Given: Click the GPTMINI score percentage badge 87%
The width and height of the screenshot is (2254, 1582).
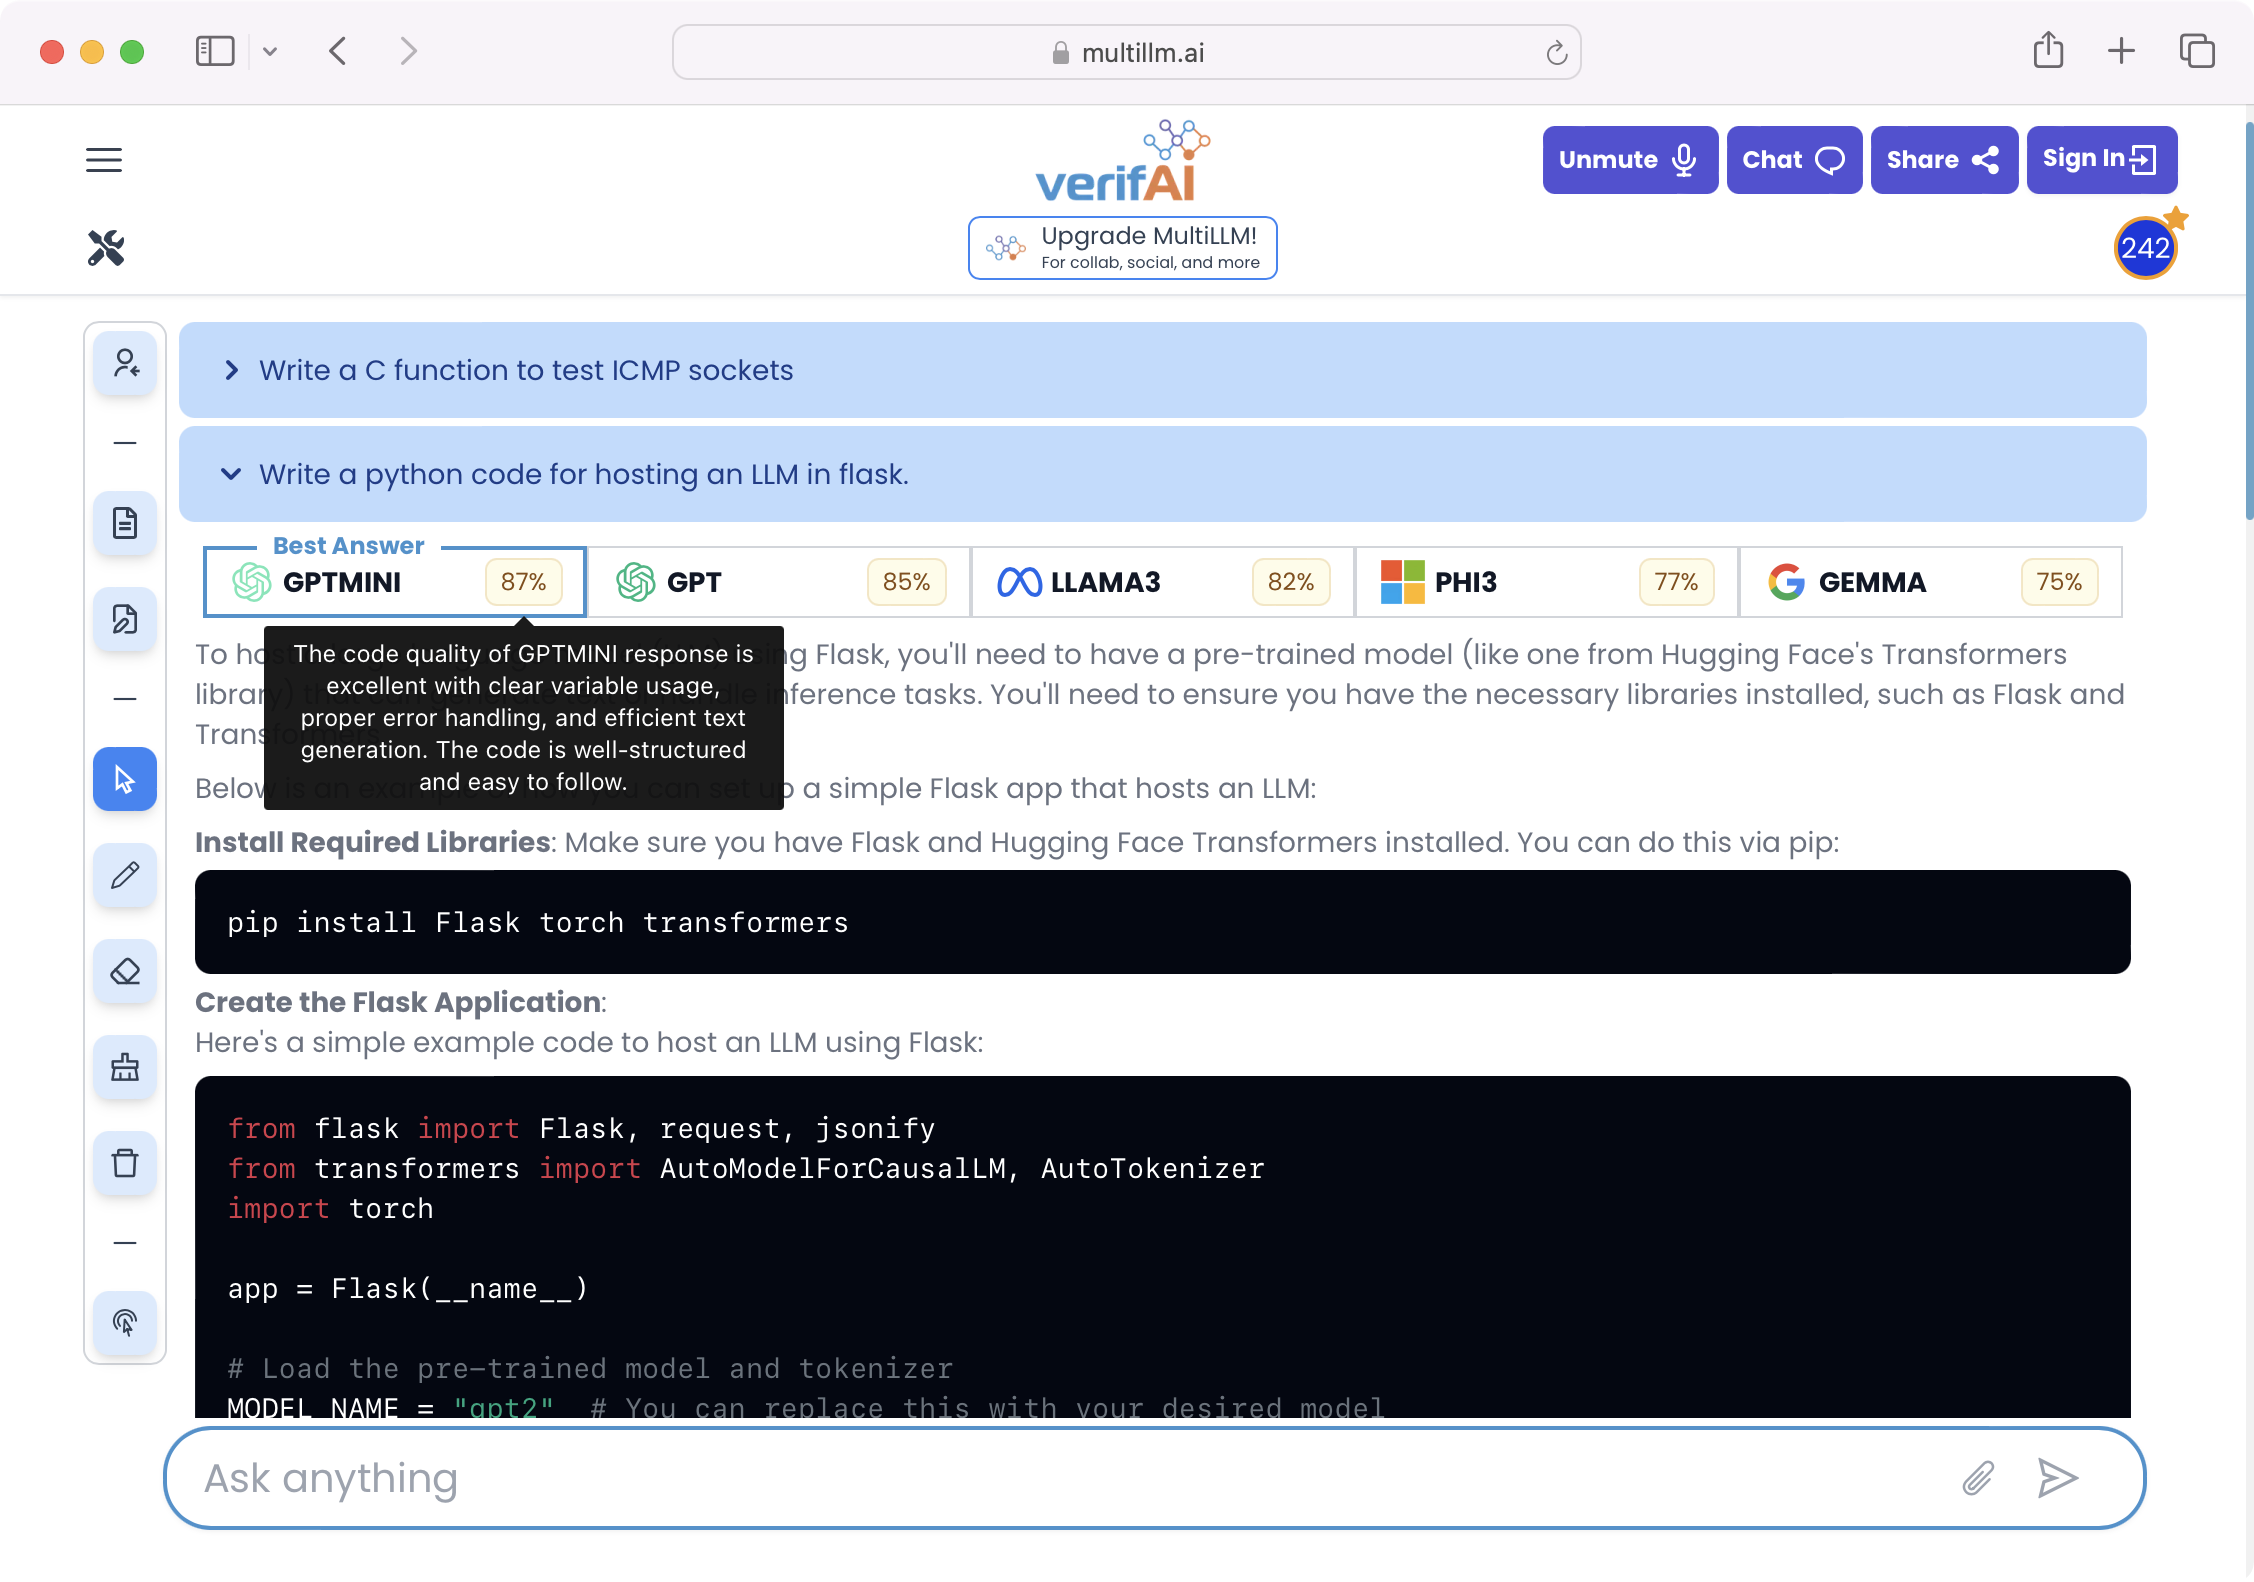Looking at the screenshot, I should click(522, 582).
